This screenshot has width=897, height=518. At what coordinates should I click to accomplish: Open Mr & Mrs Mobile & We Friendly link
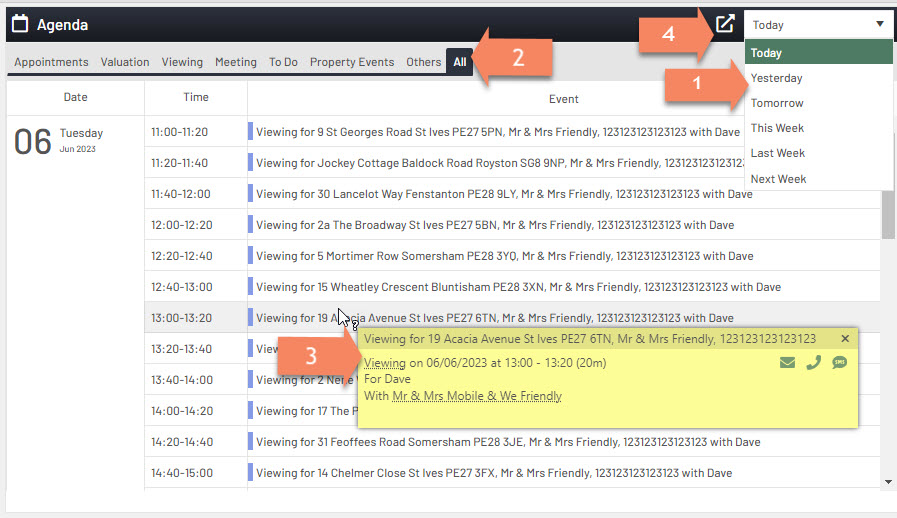(476, 396)
